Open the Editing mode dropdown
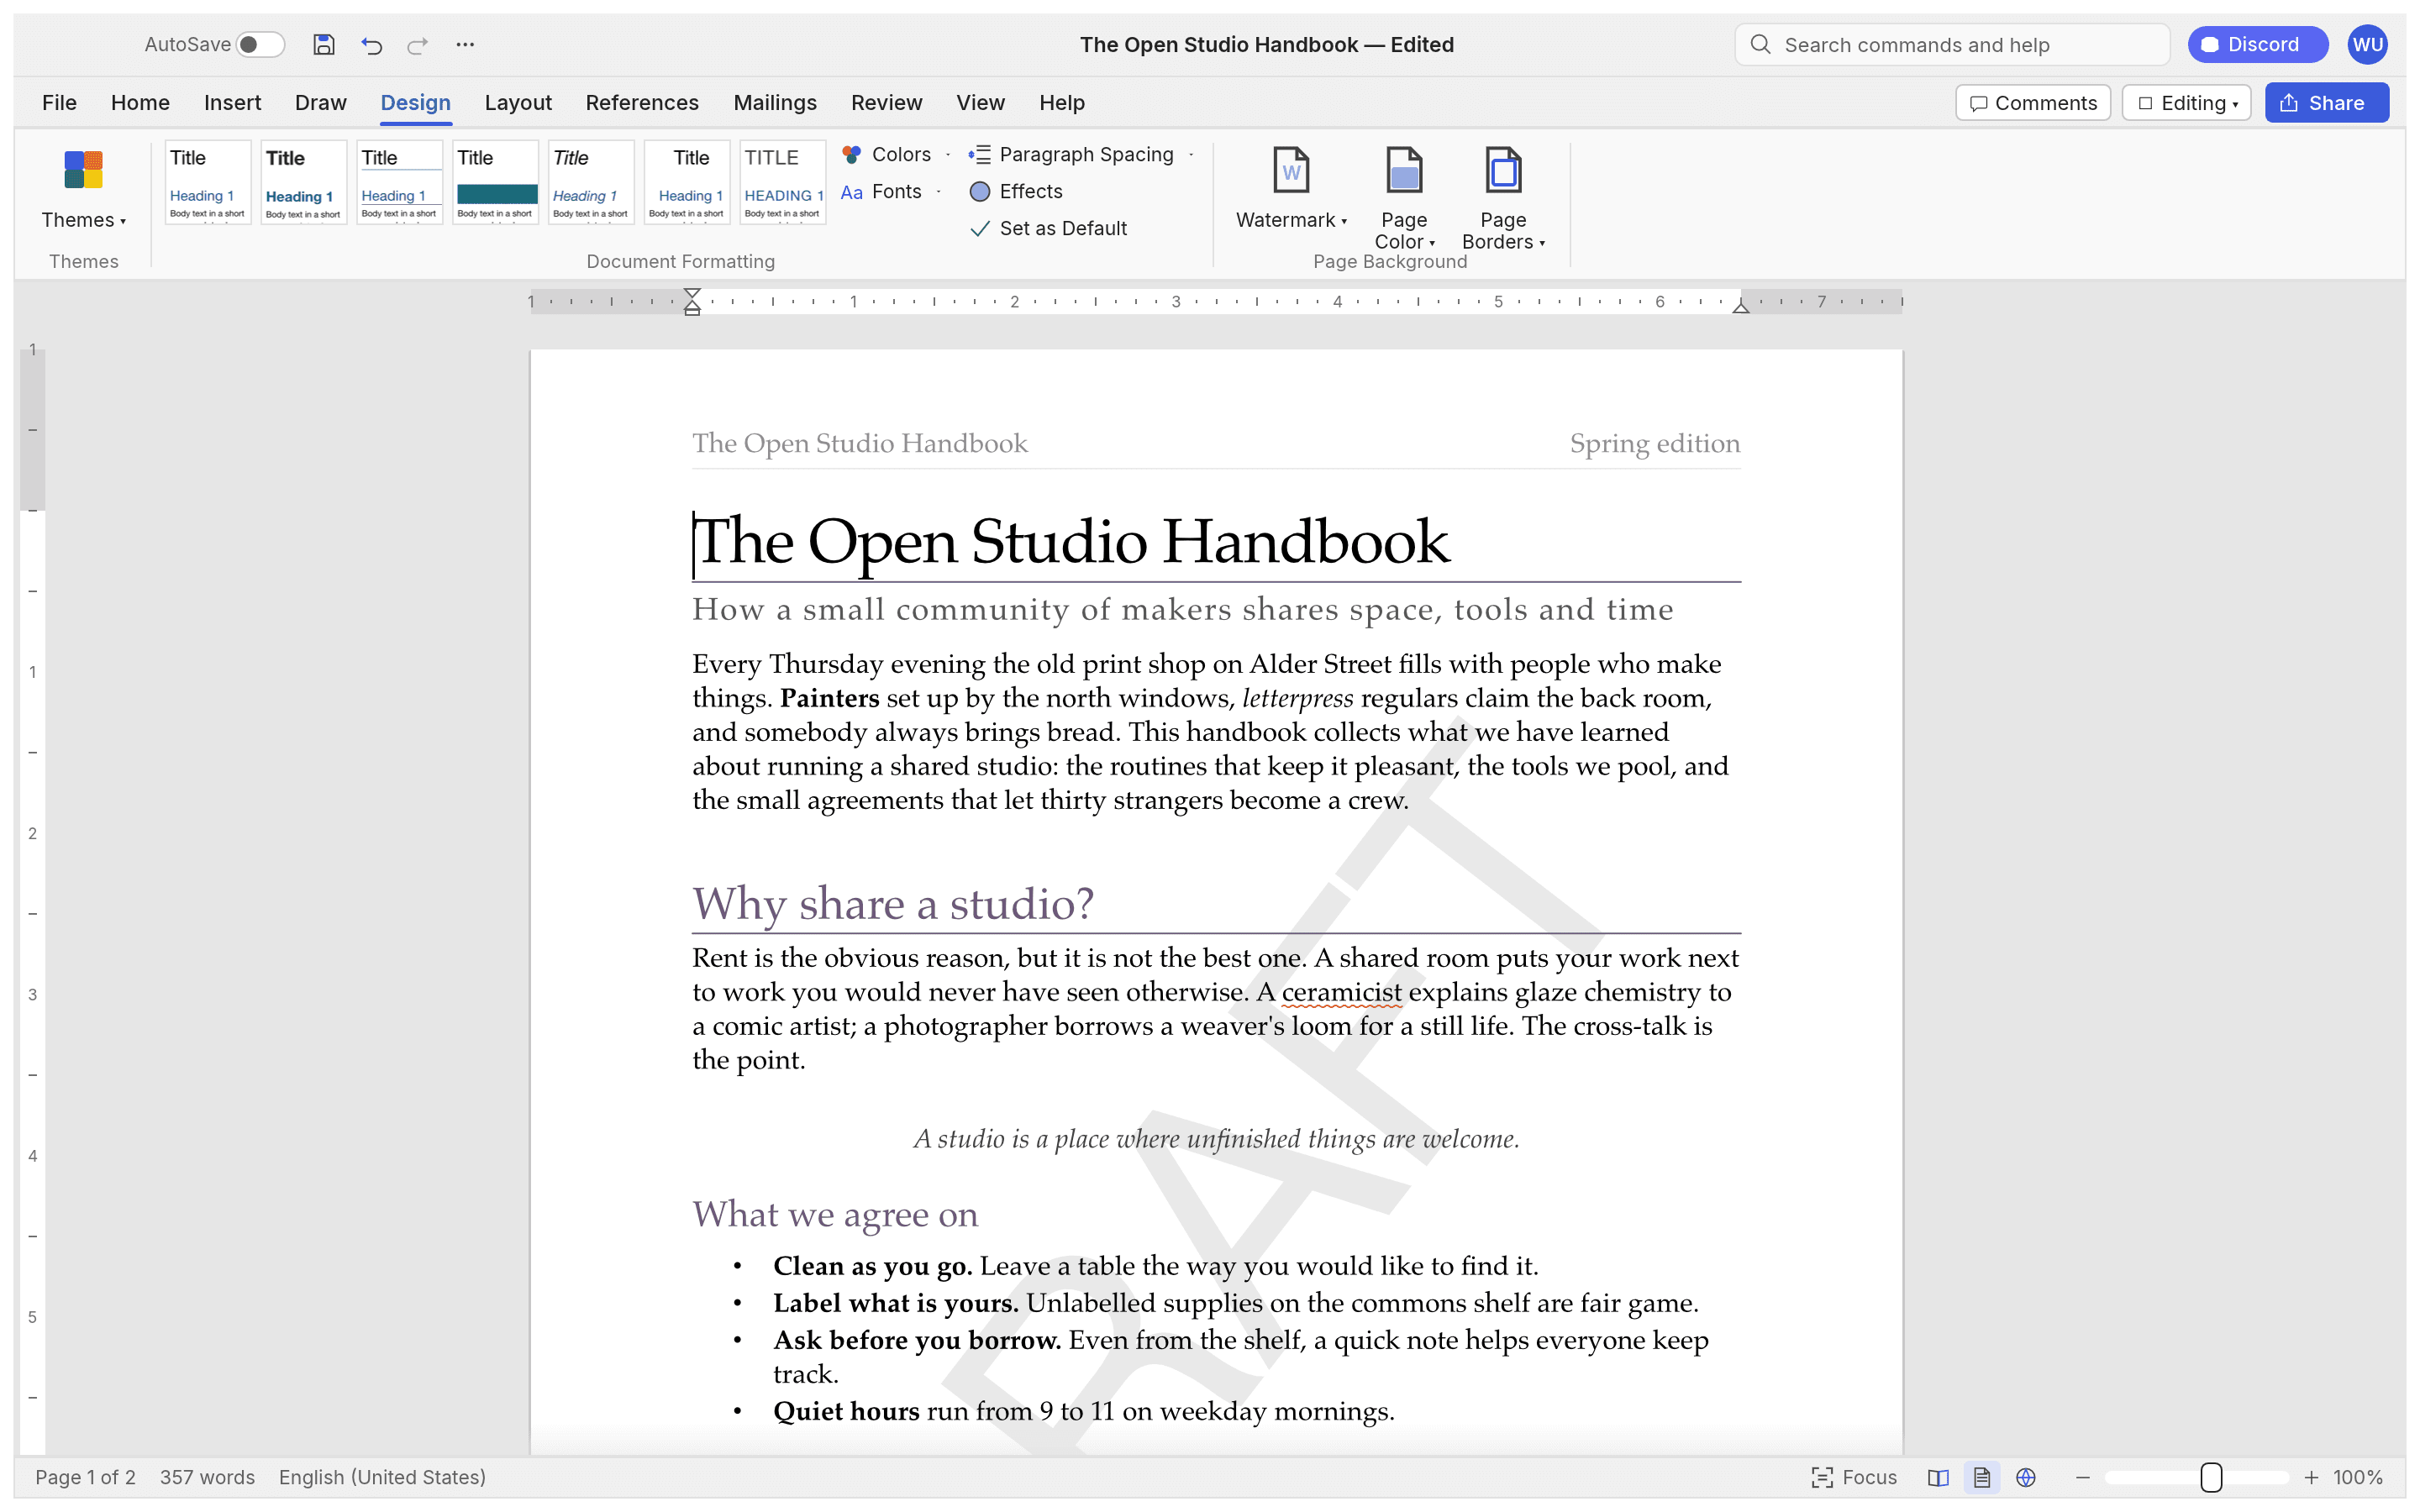Viewport: 2420px width, 1512px height. click(2186, 103)
